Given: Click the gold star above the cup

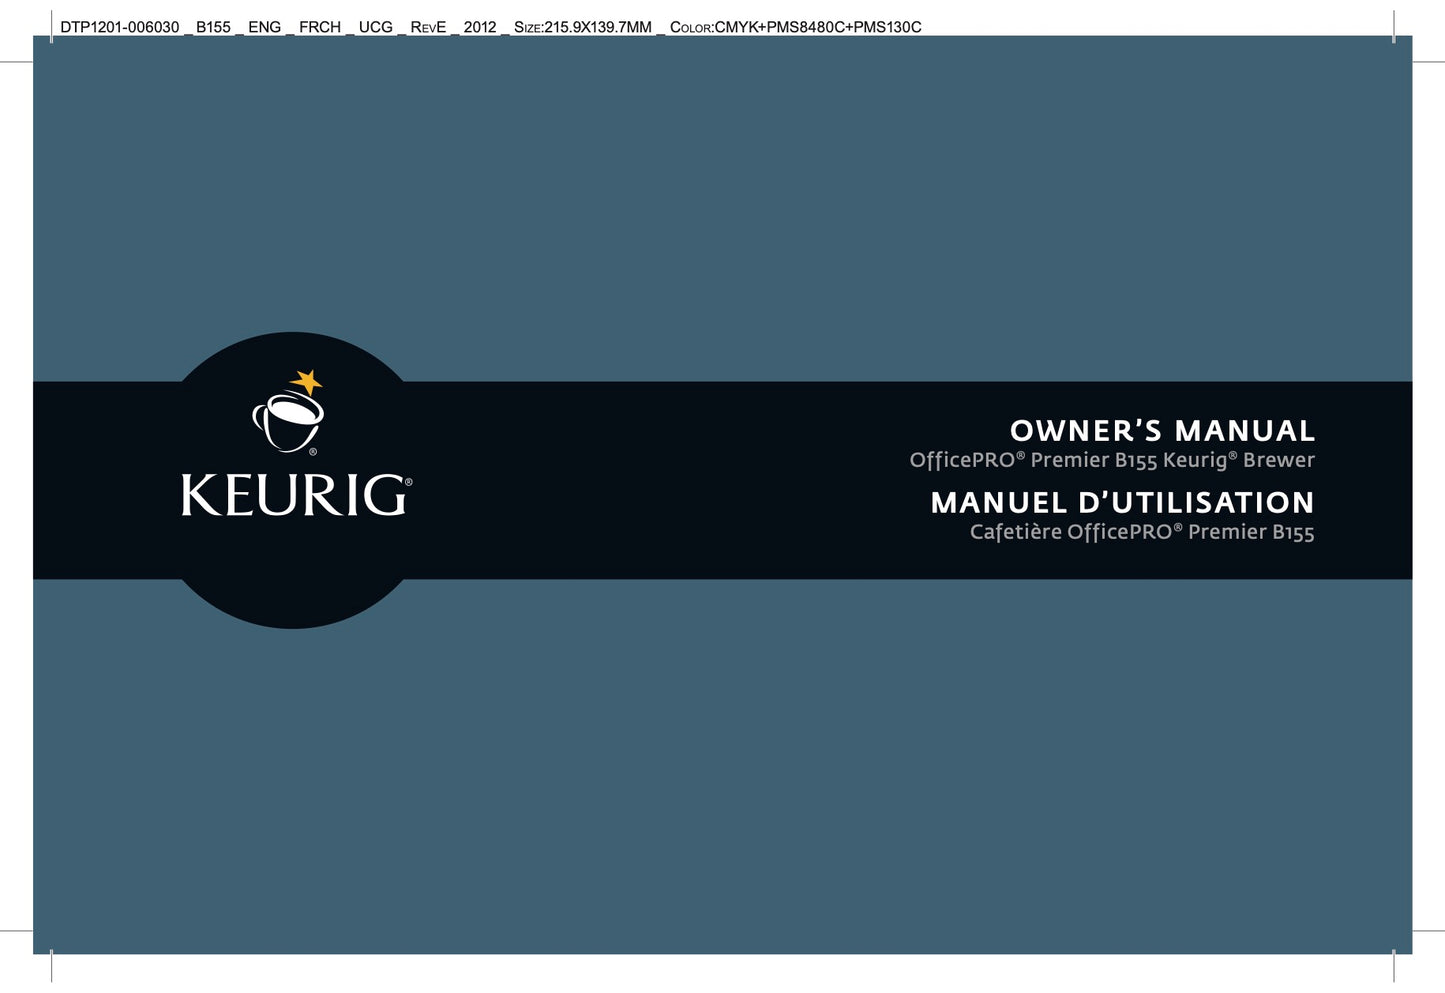Looking at the screenshot, I should coord(307,382).
